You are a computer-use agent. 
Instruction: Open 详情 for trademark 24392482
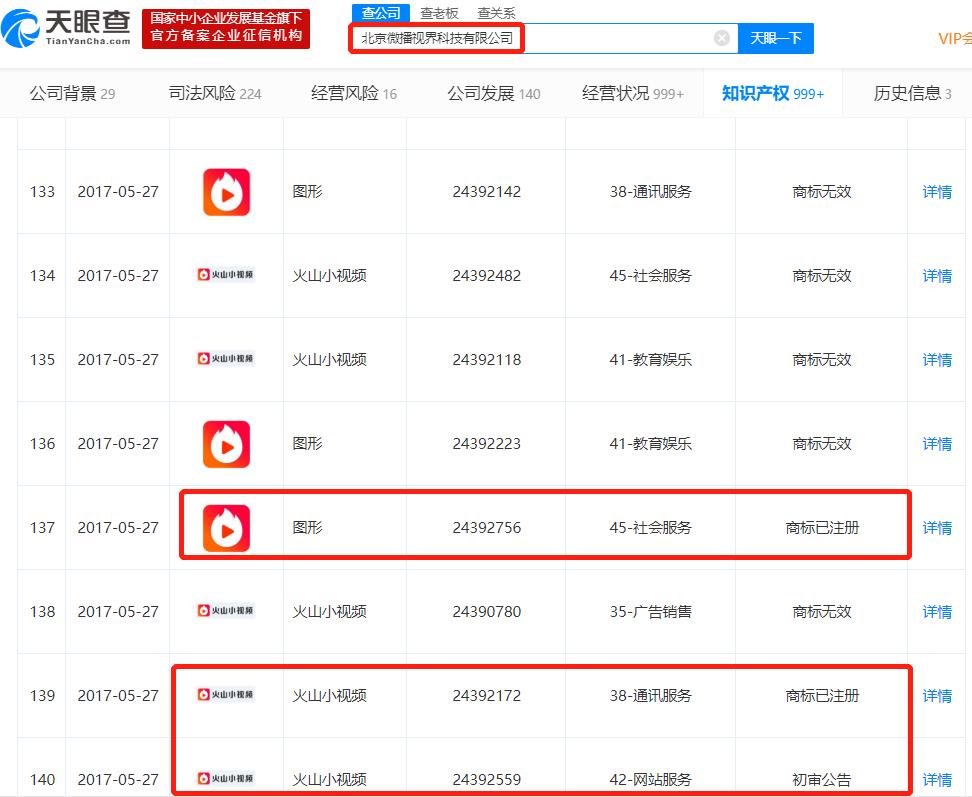tap(937, 276)
